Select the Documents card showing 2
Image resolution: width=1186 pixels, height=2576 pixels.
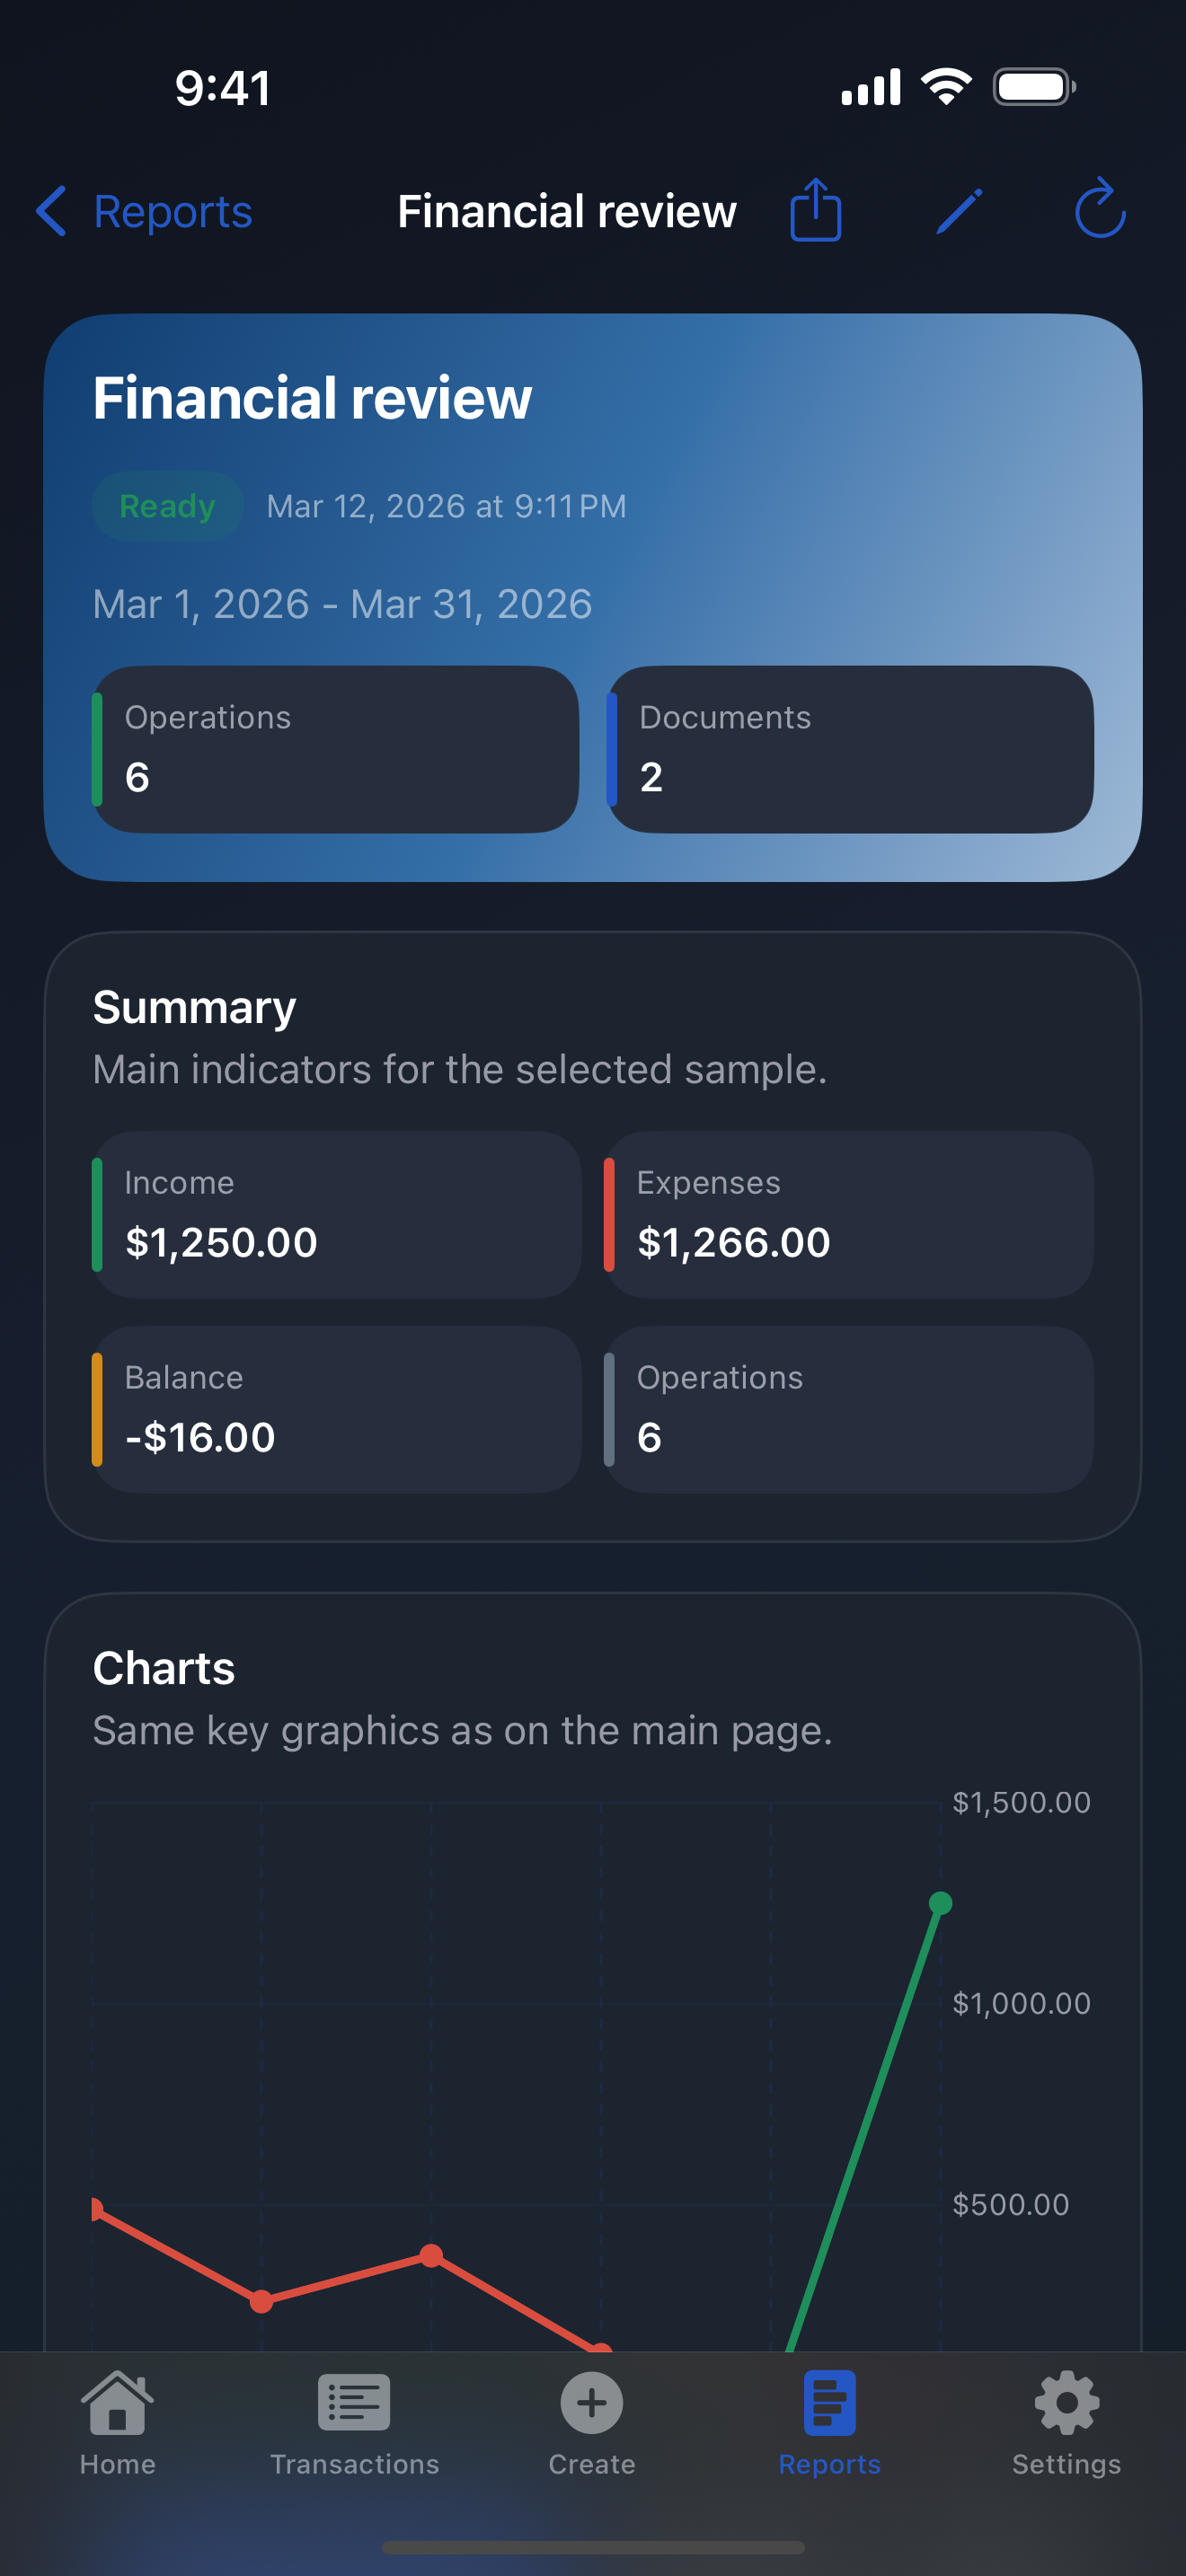tap(850, 748)
